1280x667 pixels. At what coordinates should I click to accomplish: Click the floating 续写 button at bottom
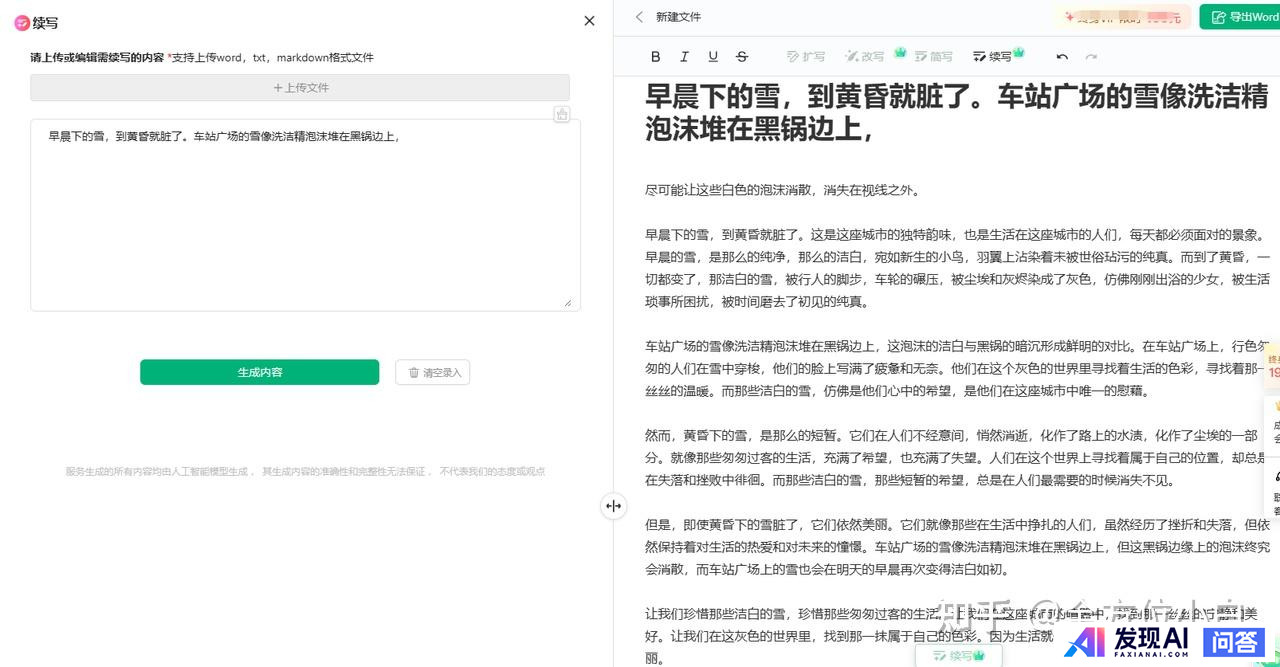click(x=959, y=656)
